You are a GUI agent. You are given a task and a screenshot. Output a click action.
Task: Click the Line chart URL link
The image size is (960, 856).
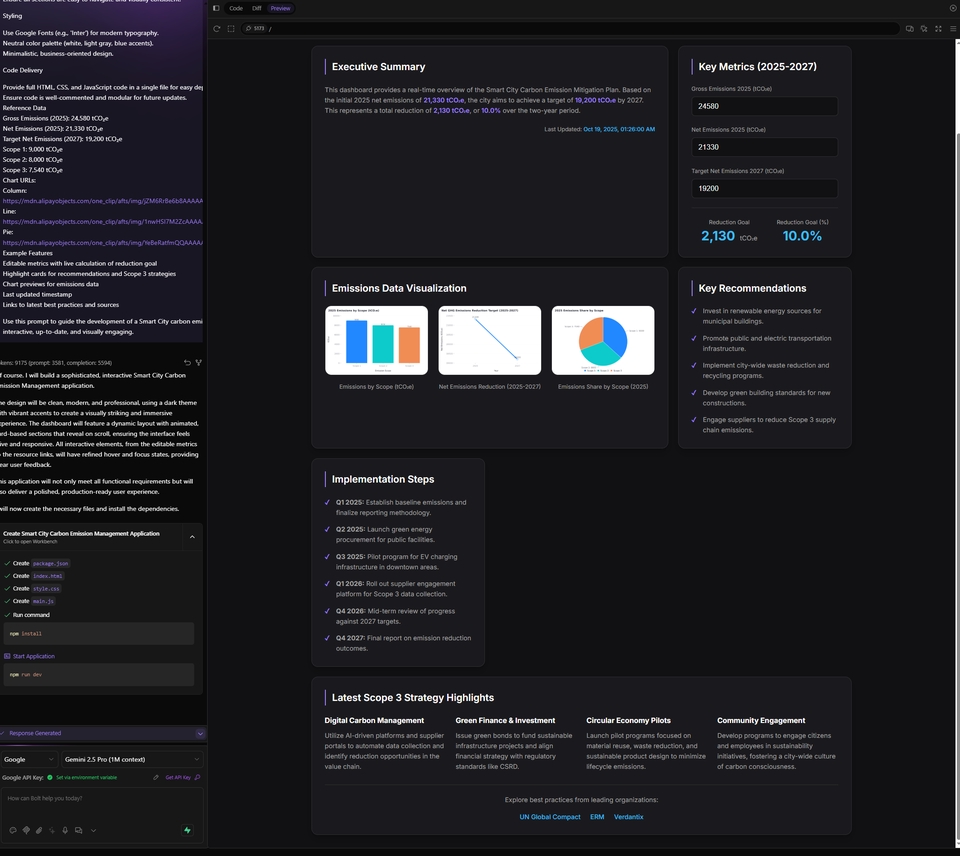pos(103,222)
